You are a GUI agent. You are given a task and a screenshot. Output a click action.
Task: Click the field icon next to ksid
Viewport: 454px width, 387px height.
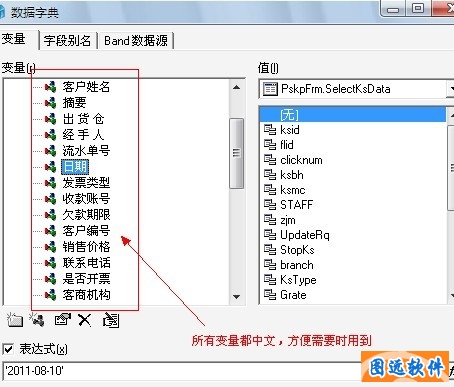[x=270, y=130]
